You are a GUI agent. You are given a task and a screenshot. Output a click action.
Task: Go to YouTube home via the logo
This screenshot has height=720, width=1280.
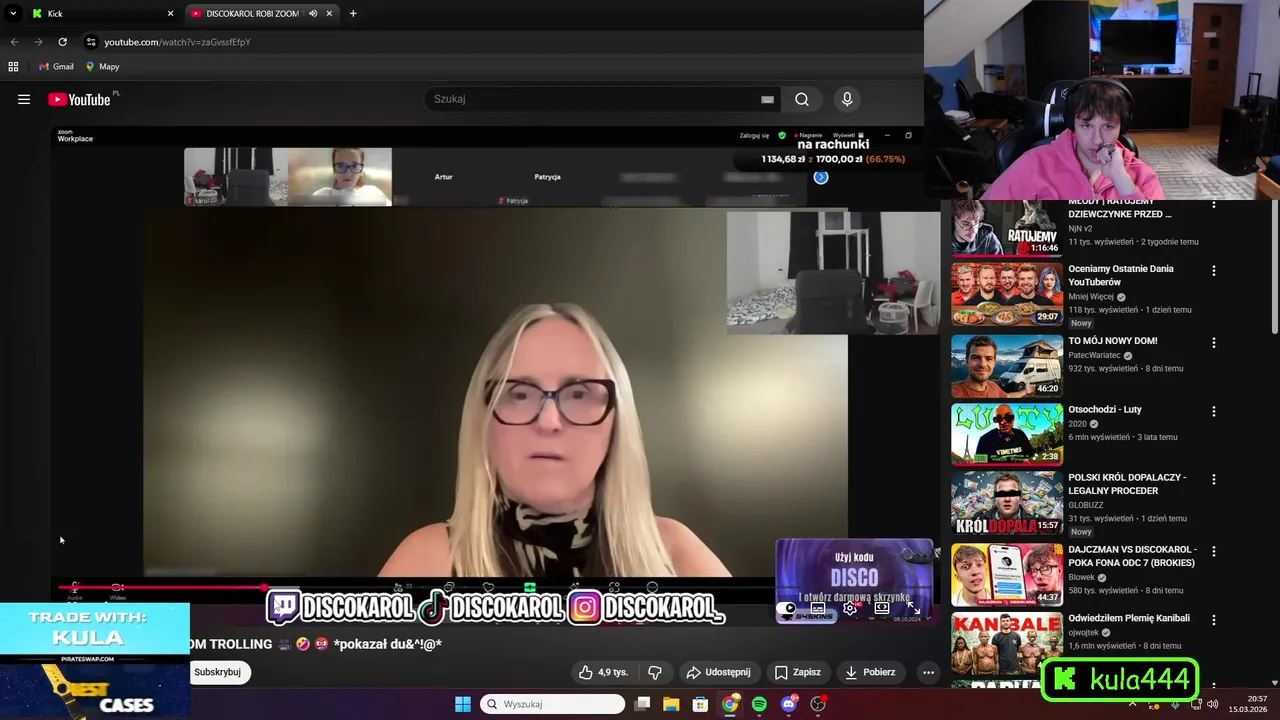[79, 99]
